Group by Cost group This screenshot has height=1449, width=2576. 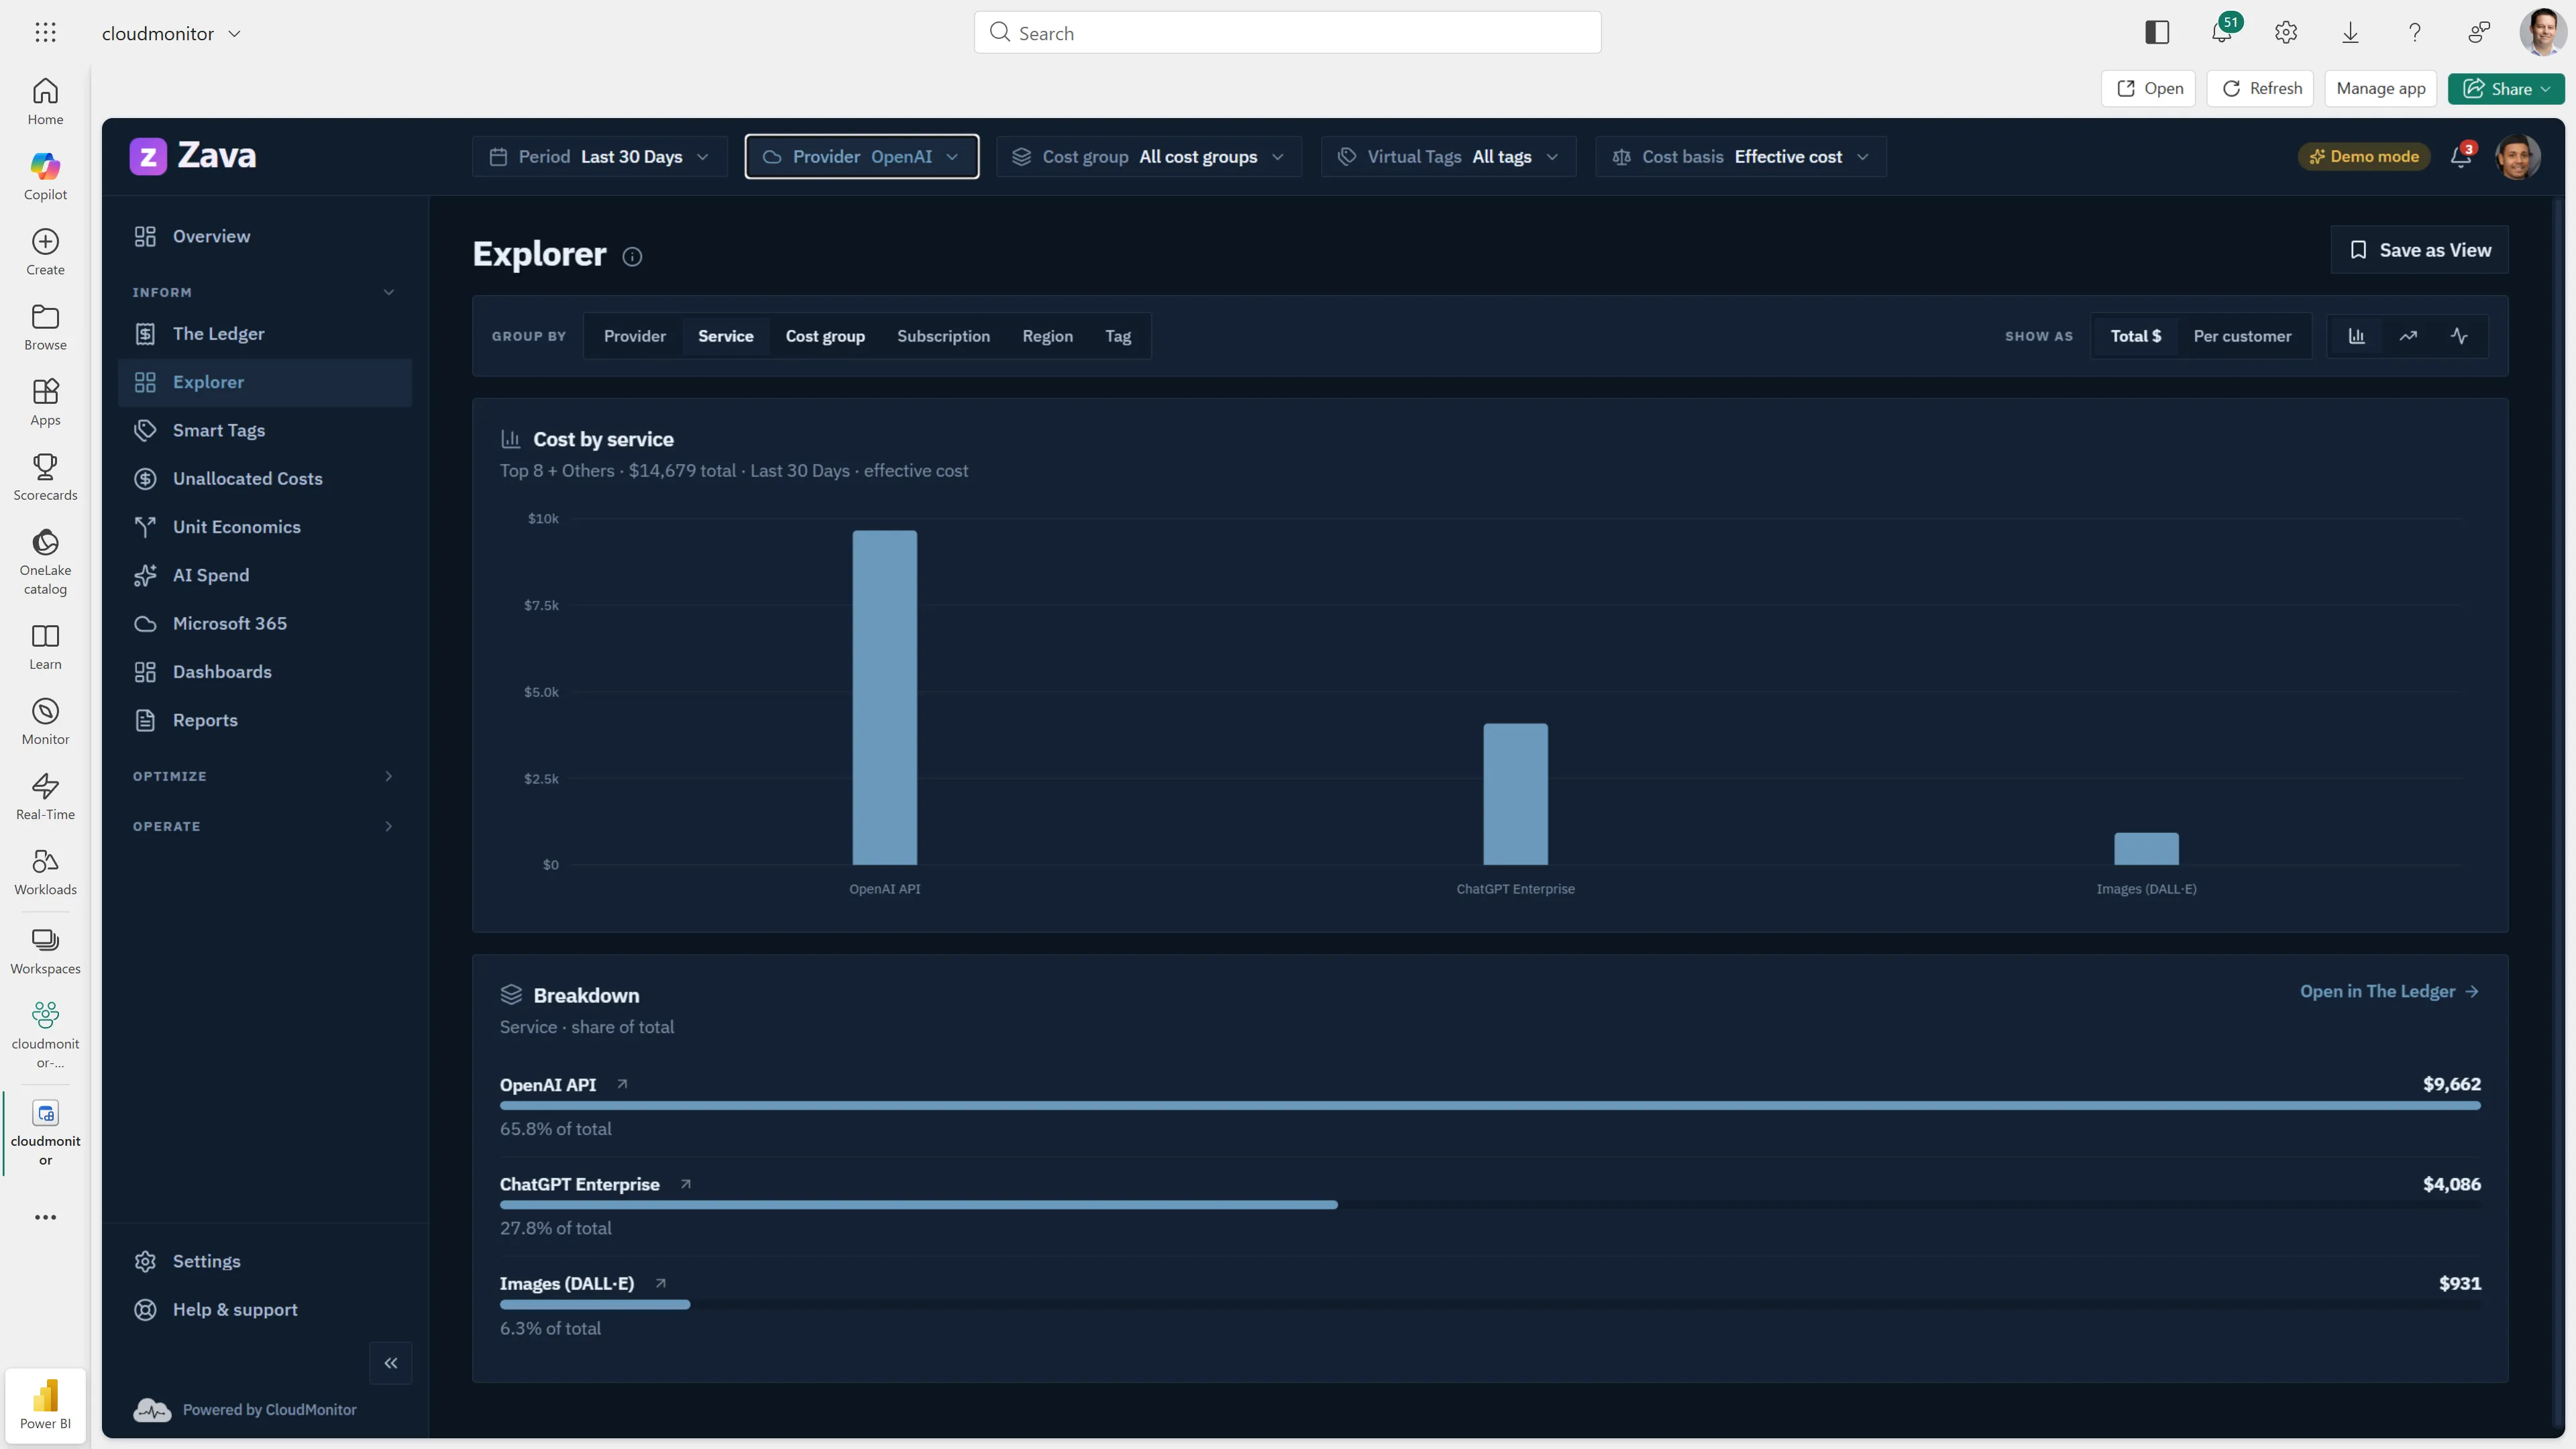point(825,336)
